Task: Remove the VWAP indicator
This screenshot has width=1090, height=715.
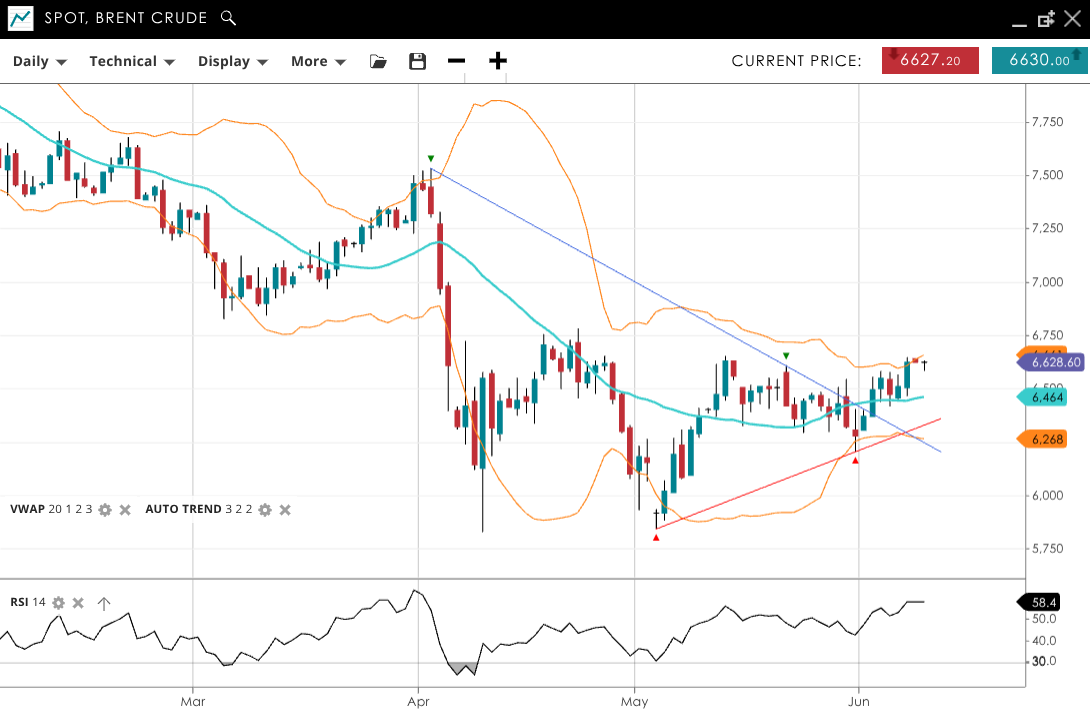Action: click(126, 510)
